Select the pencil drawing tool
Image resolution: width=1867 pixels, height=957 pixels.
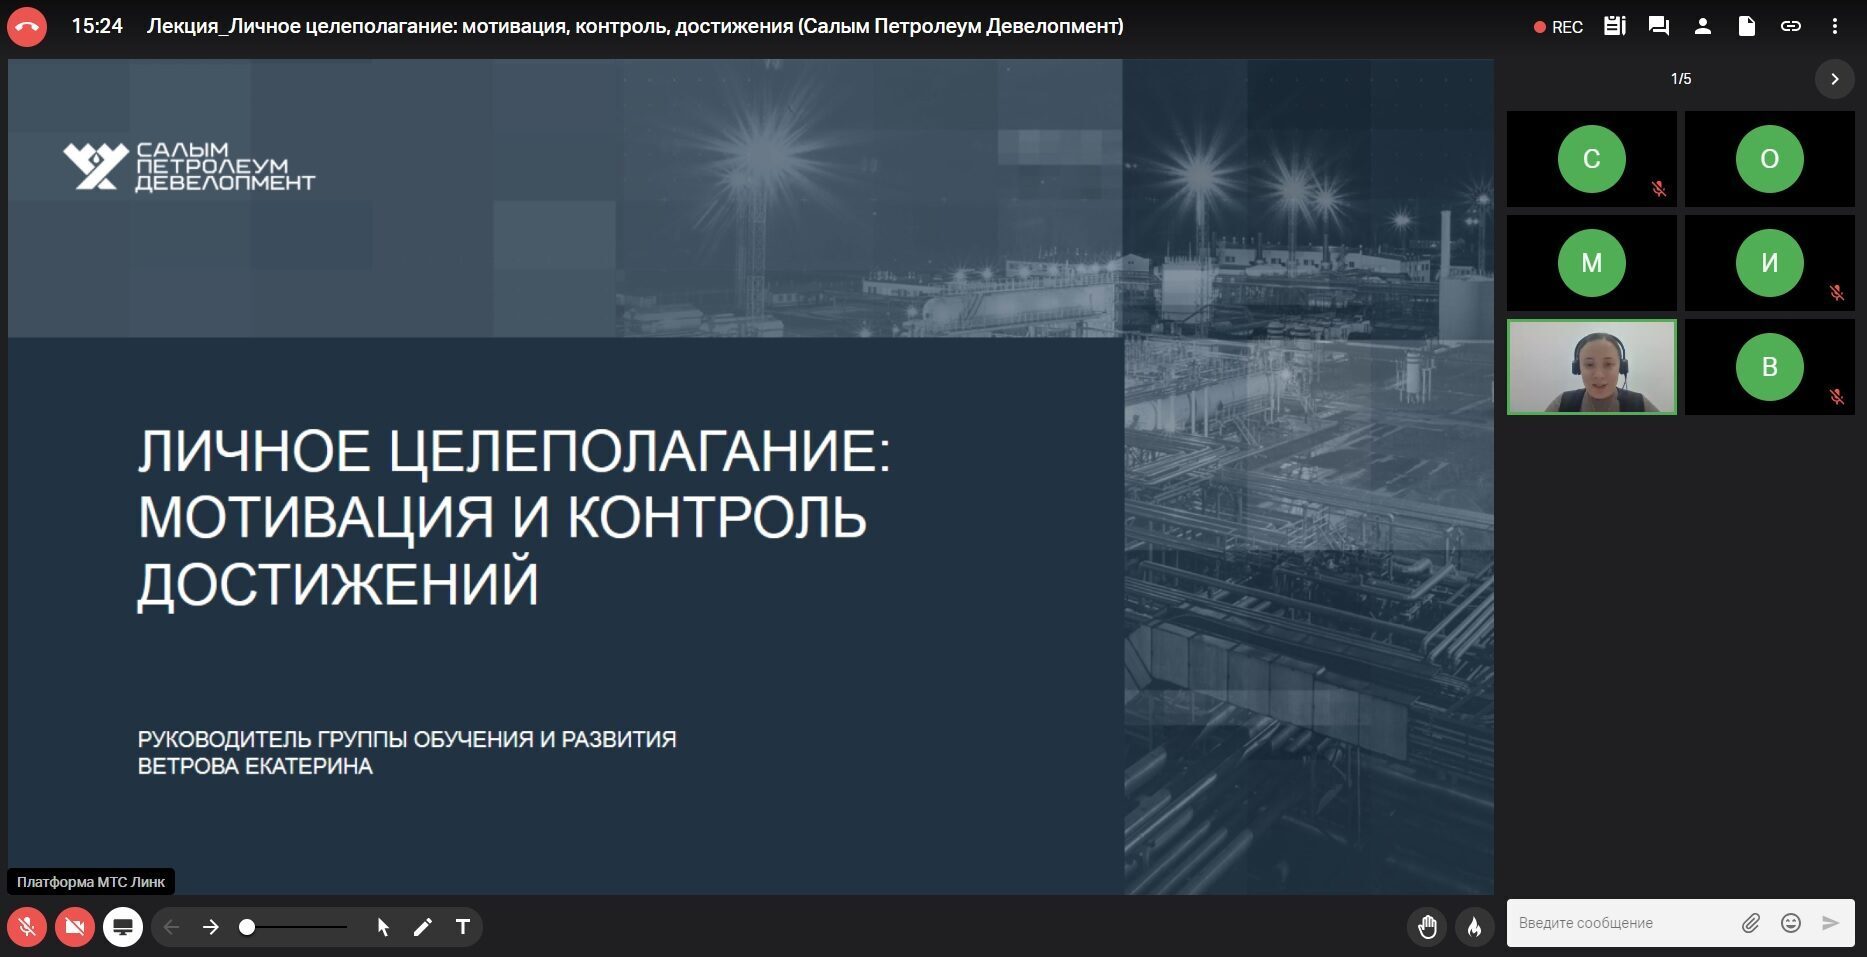click(422, 927)
